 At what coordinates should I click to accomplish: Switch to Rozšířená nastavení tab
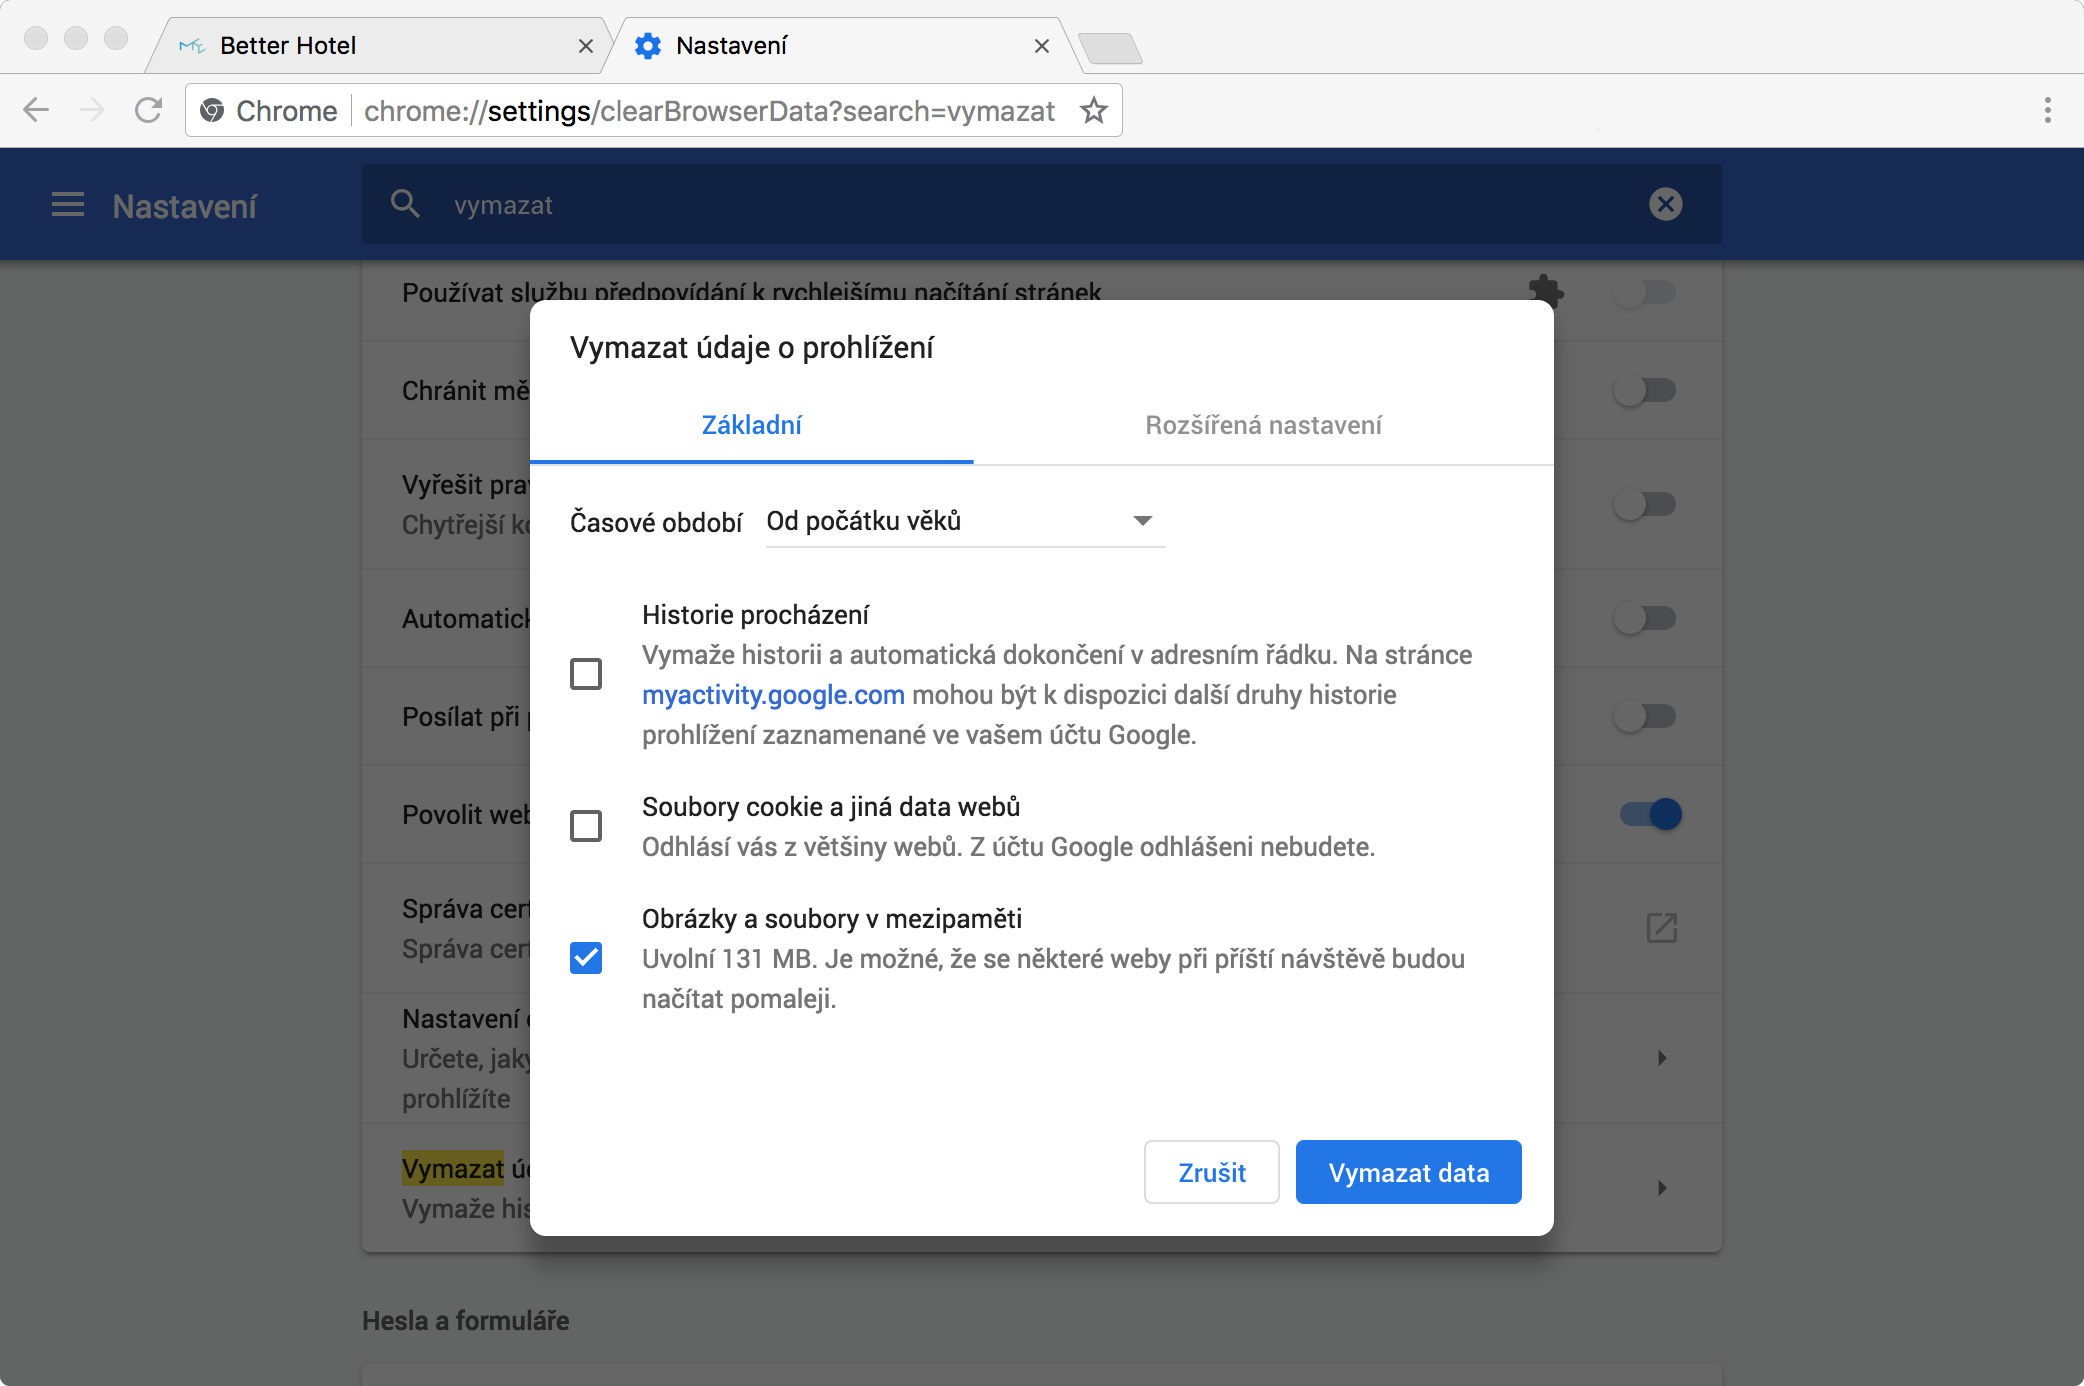point(1263,425)
